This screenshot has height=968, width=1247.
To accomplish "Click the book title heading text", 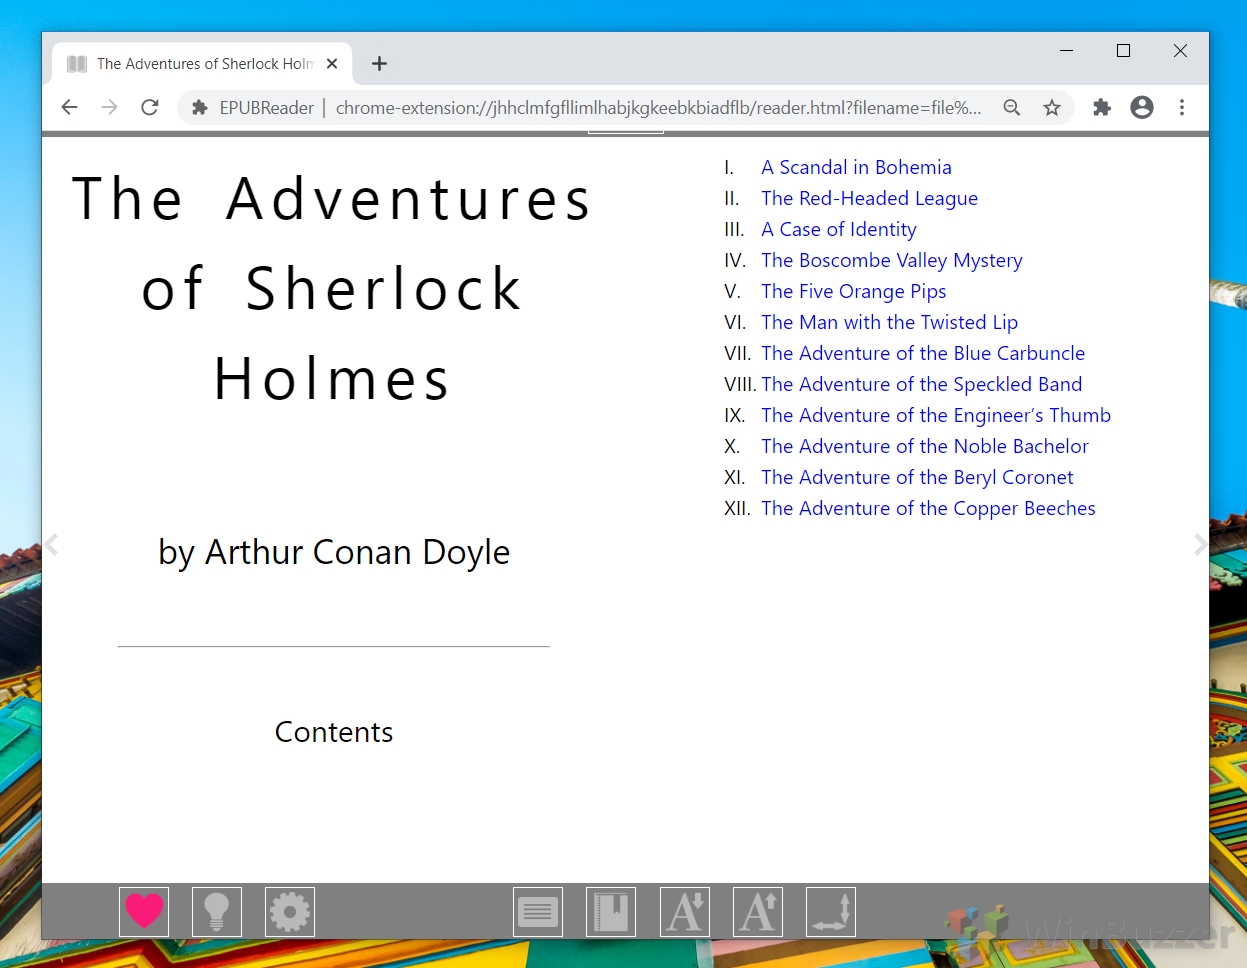I will (332, 288).
